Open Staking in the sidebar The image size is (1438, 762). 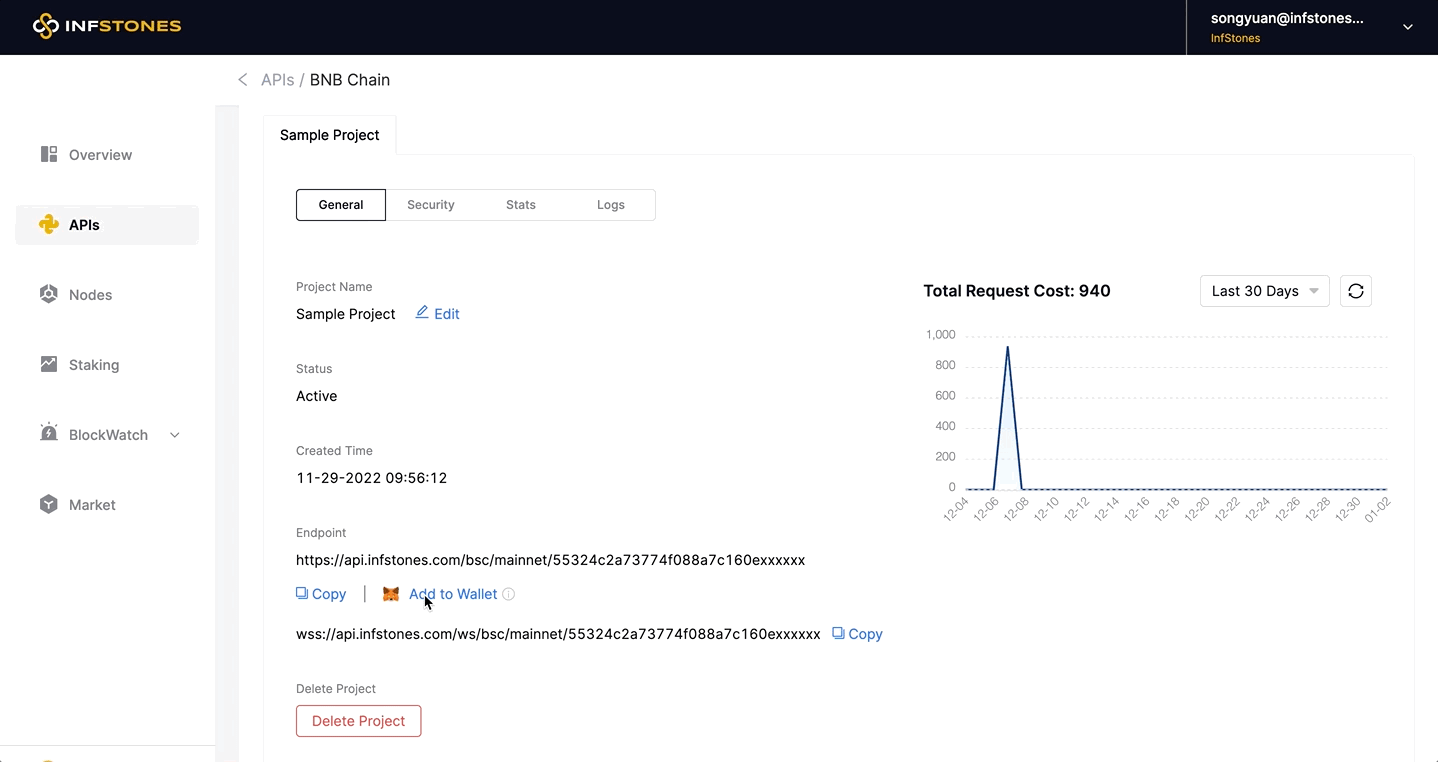click(107, 365)
